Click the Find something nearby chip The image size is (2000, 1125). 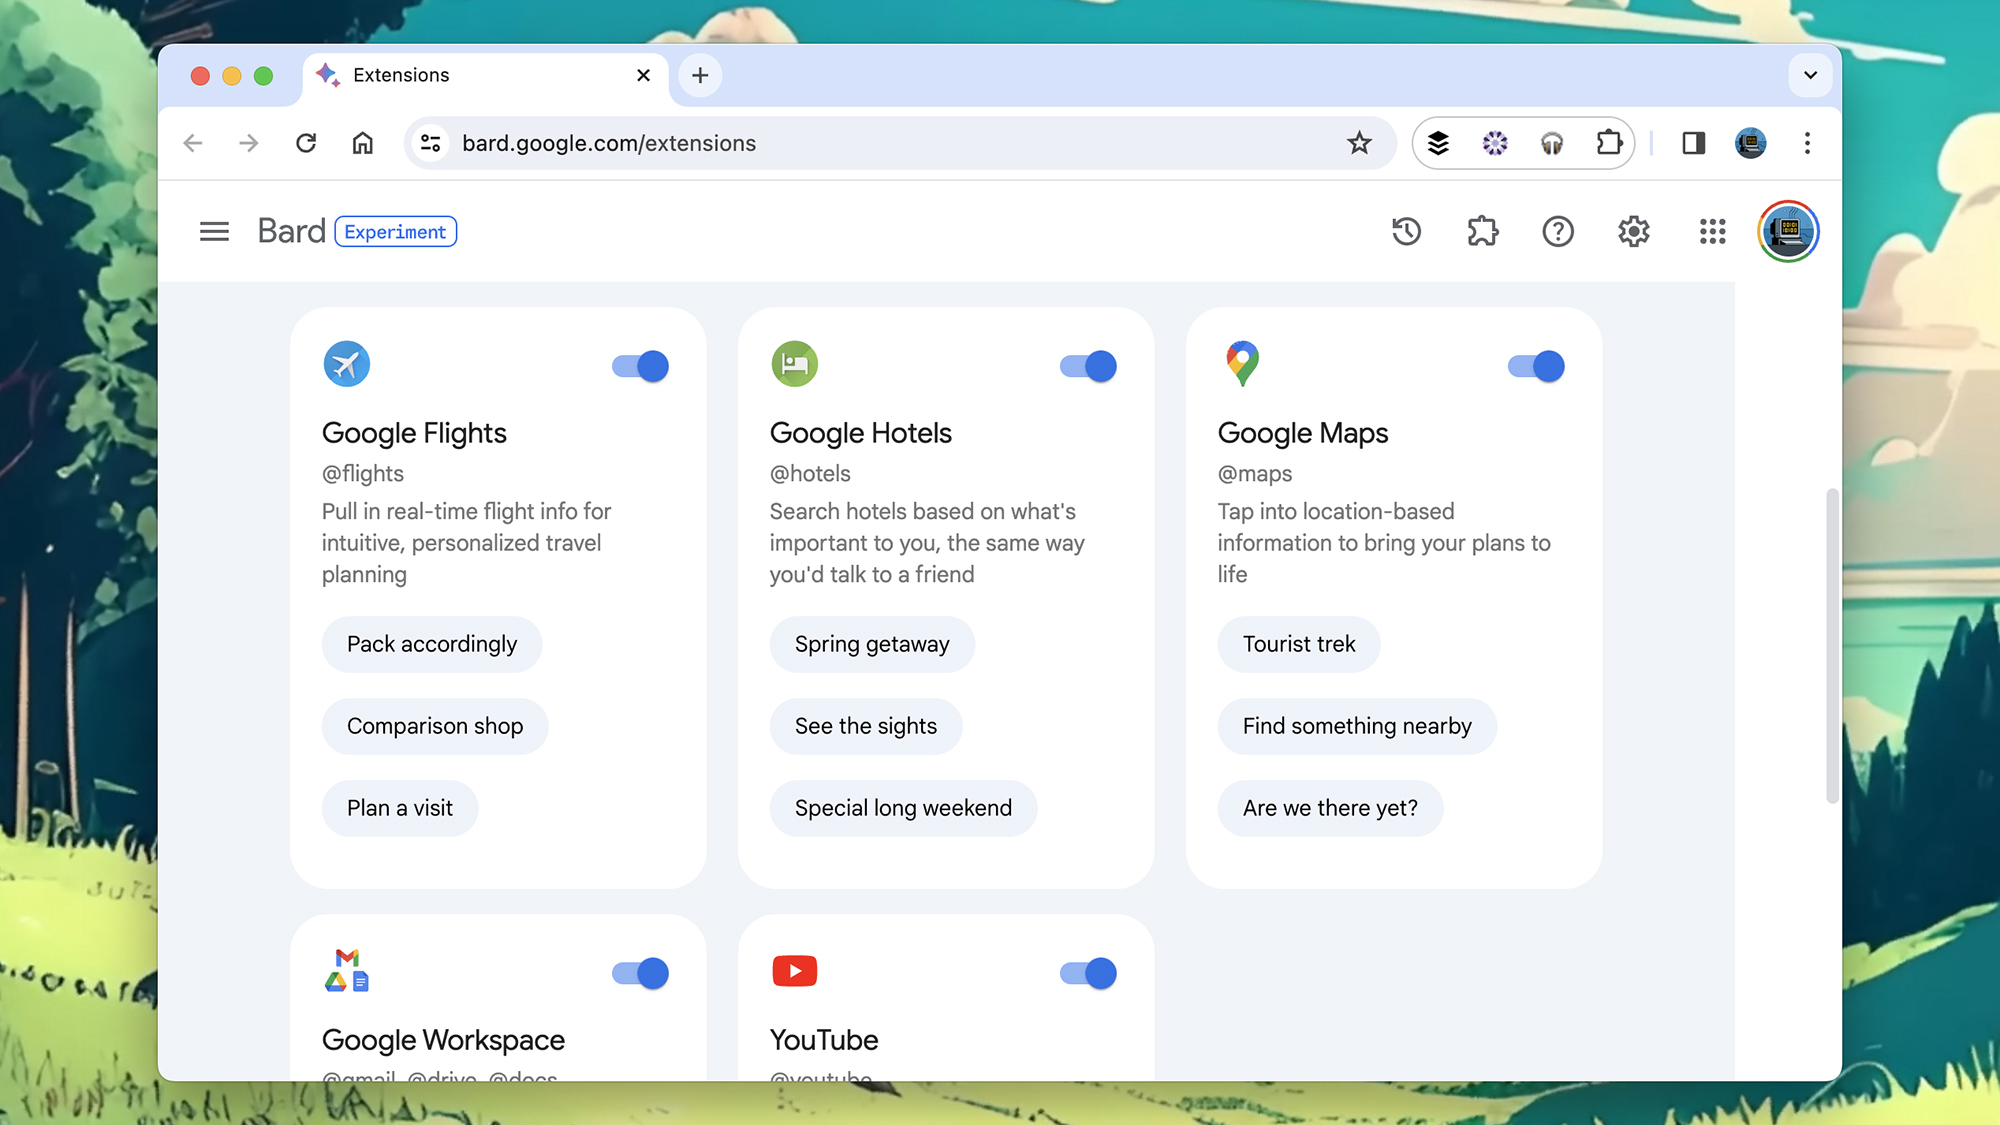1357,726
